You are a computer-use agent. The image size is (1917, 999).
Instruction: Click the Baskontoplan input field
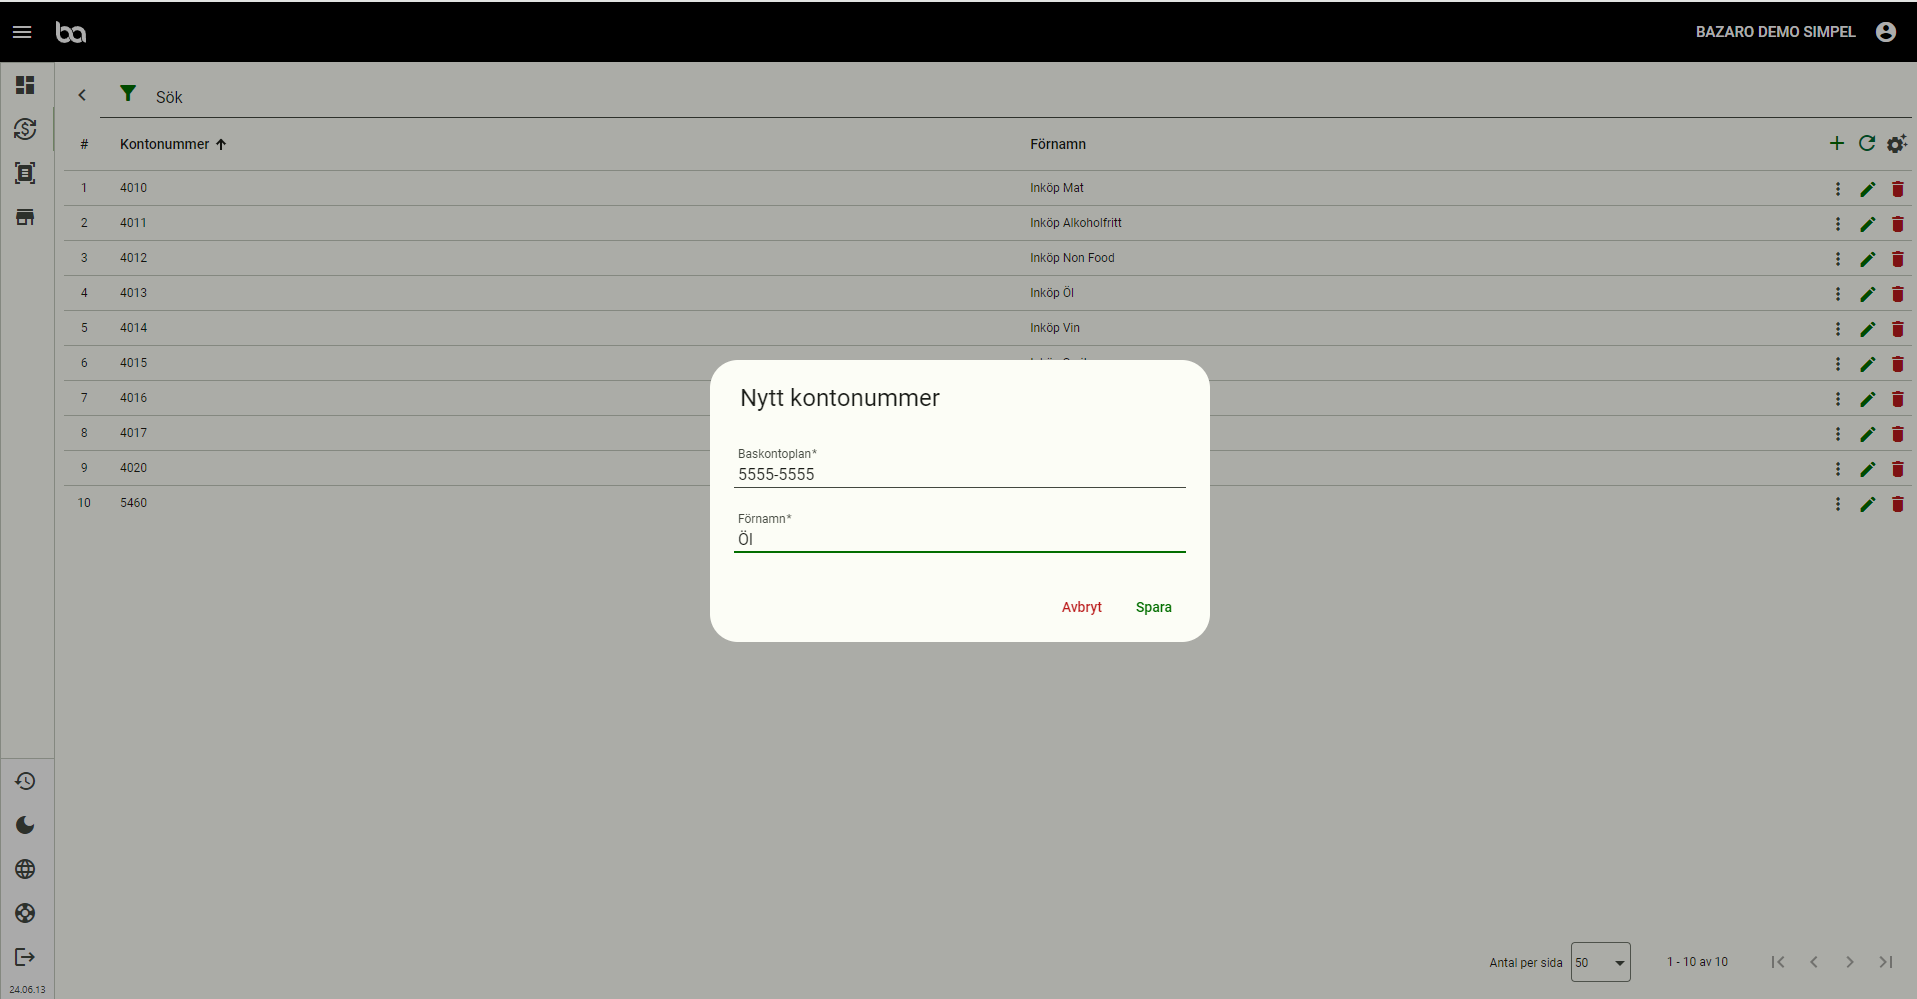(x=960, y=474)
